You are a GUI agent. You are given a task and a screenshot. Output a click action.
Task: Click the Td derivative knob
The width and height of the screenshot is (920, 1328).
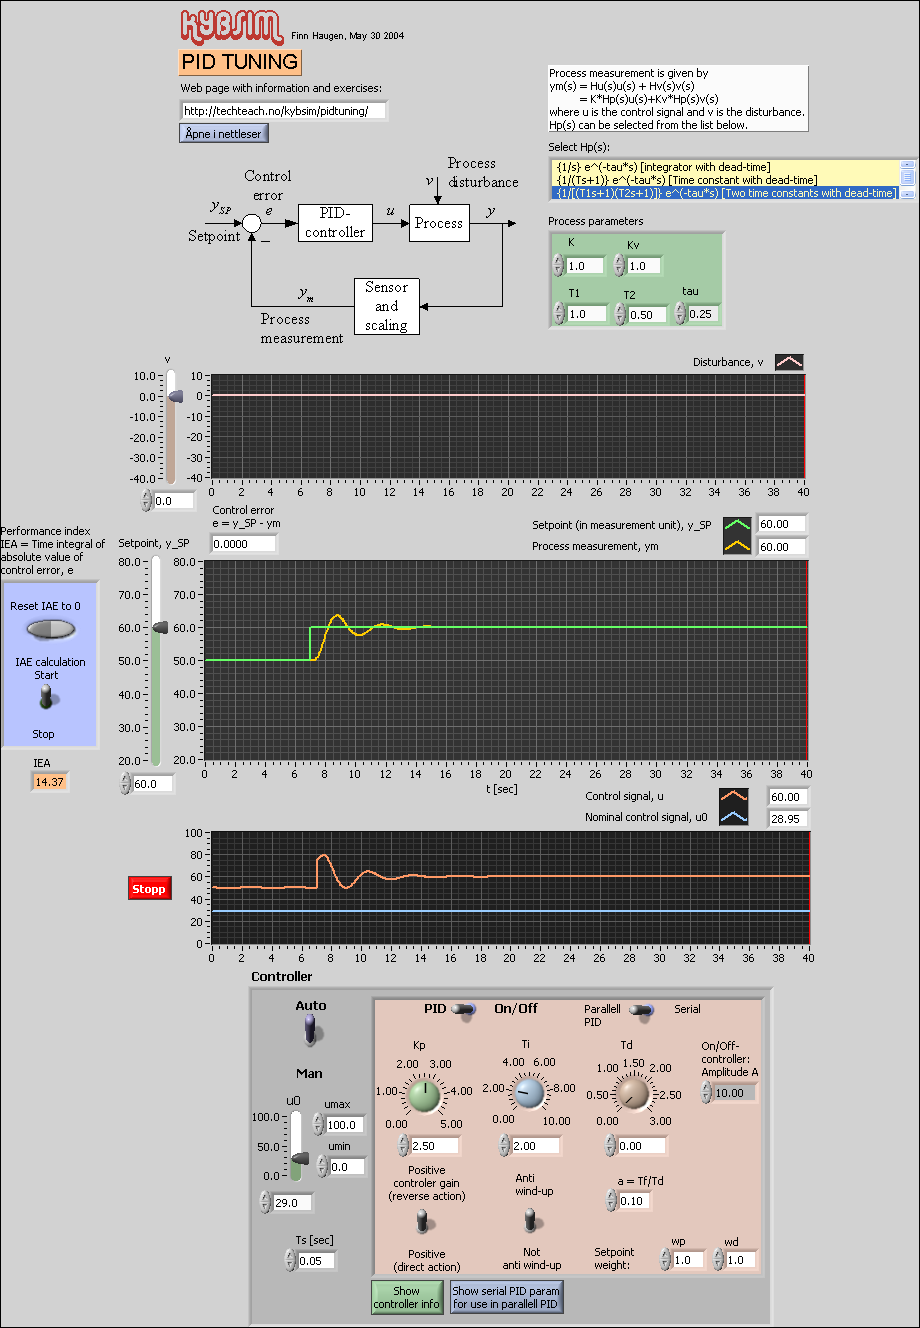click(631, 1094)
